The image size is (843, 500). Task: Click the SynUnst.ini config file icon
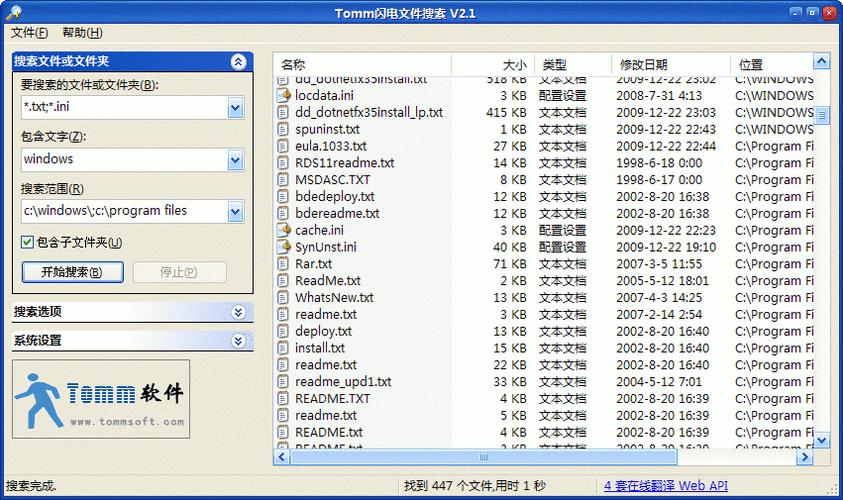click(283, 247)
